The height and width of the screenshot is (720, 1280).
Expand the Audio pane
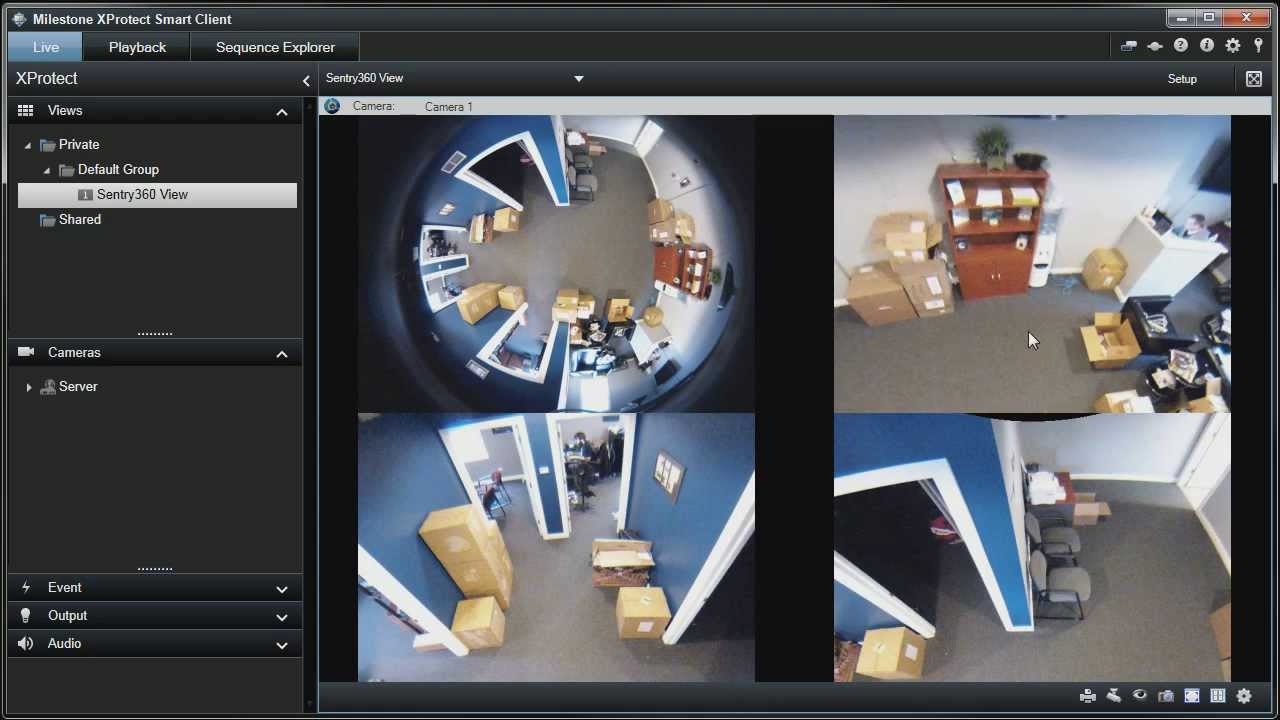click(x=282, y=645)
